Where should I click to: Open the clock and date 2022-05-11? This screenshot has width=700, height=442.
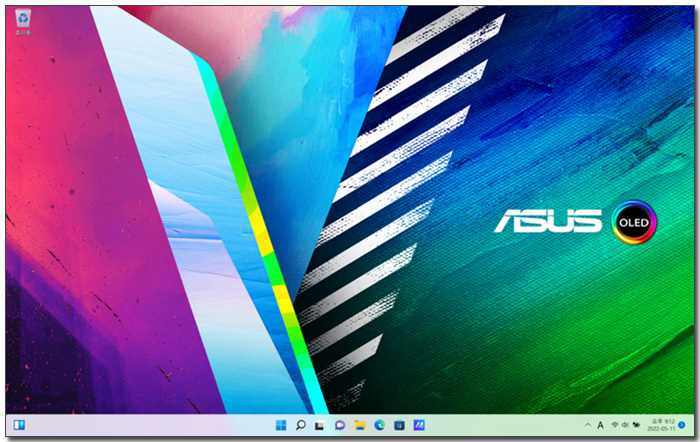(662, 425)
